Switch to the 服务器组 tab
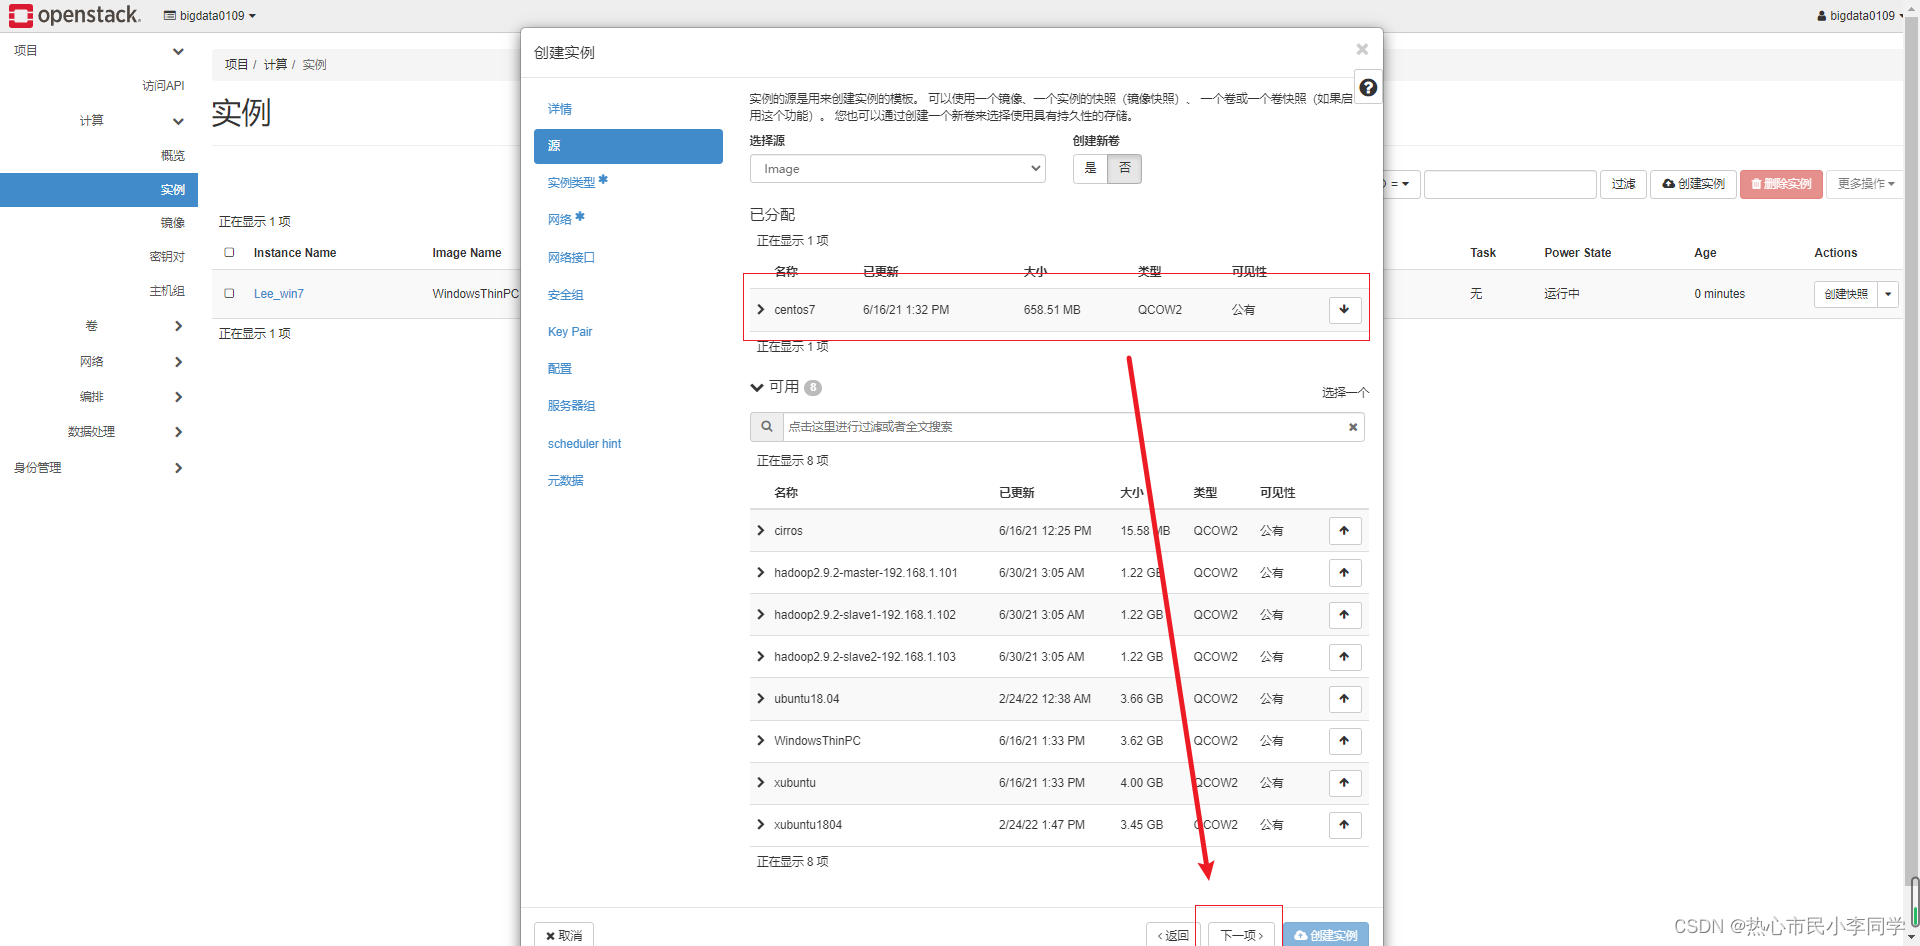The image size is (1920, 946). (571, 406)
